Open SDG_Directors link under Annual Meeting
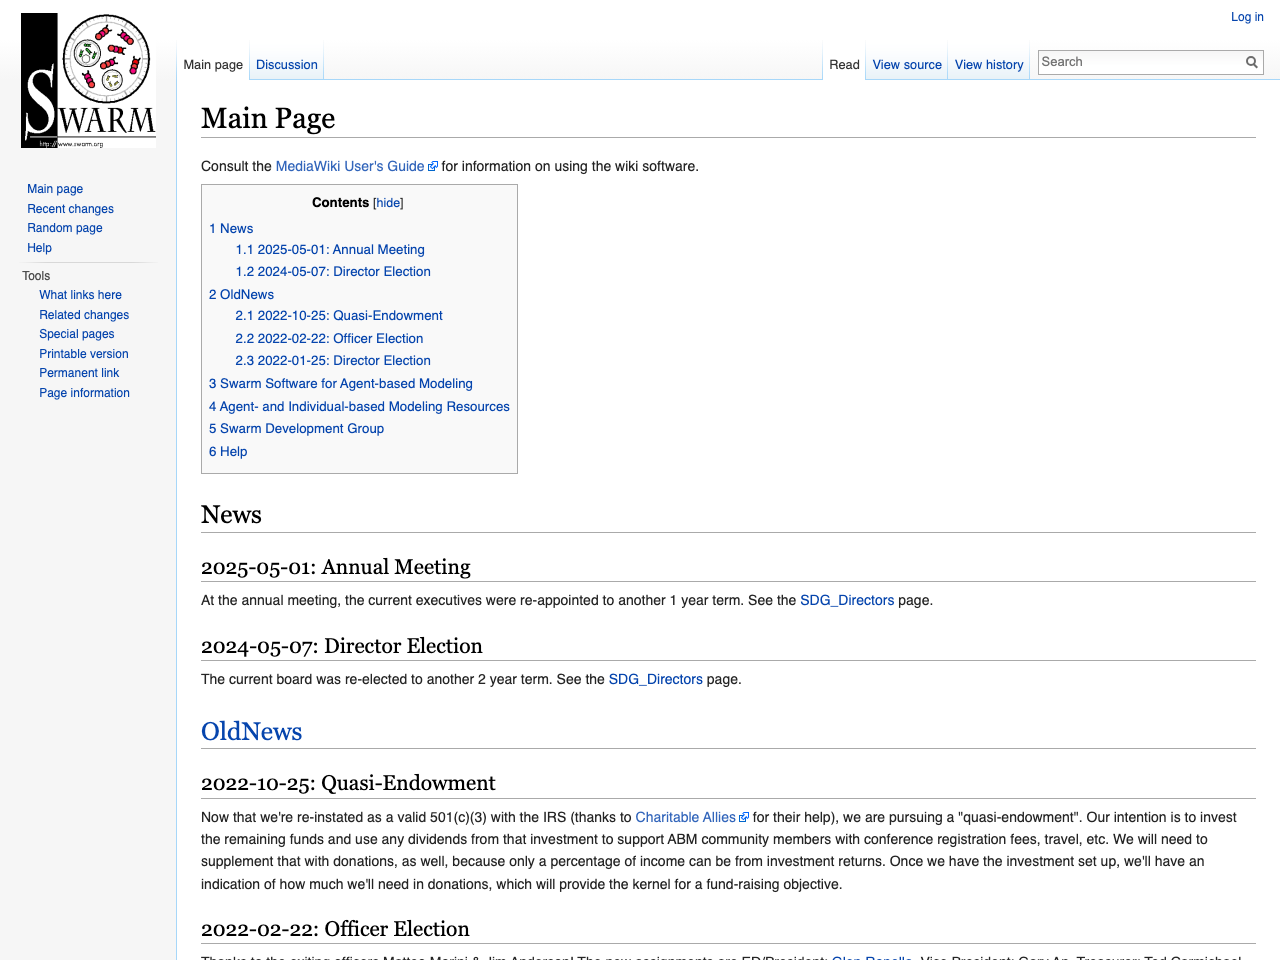This screenshot has height=960, width=1280. point(846,601)
